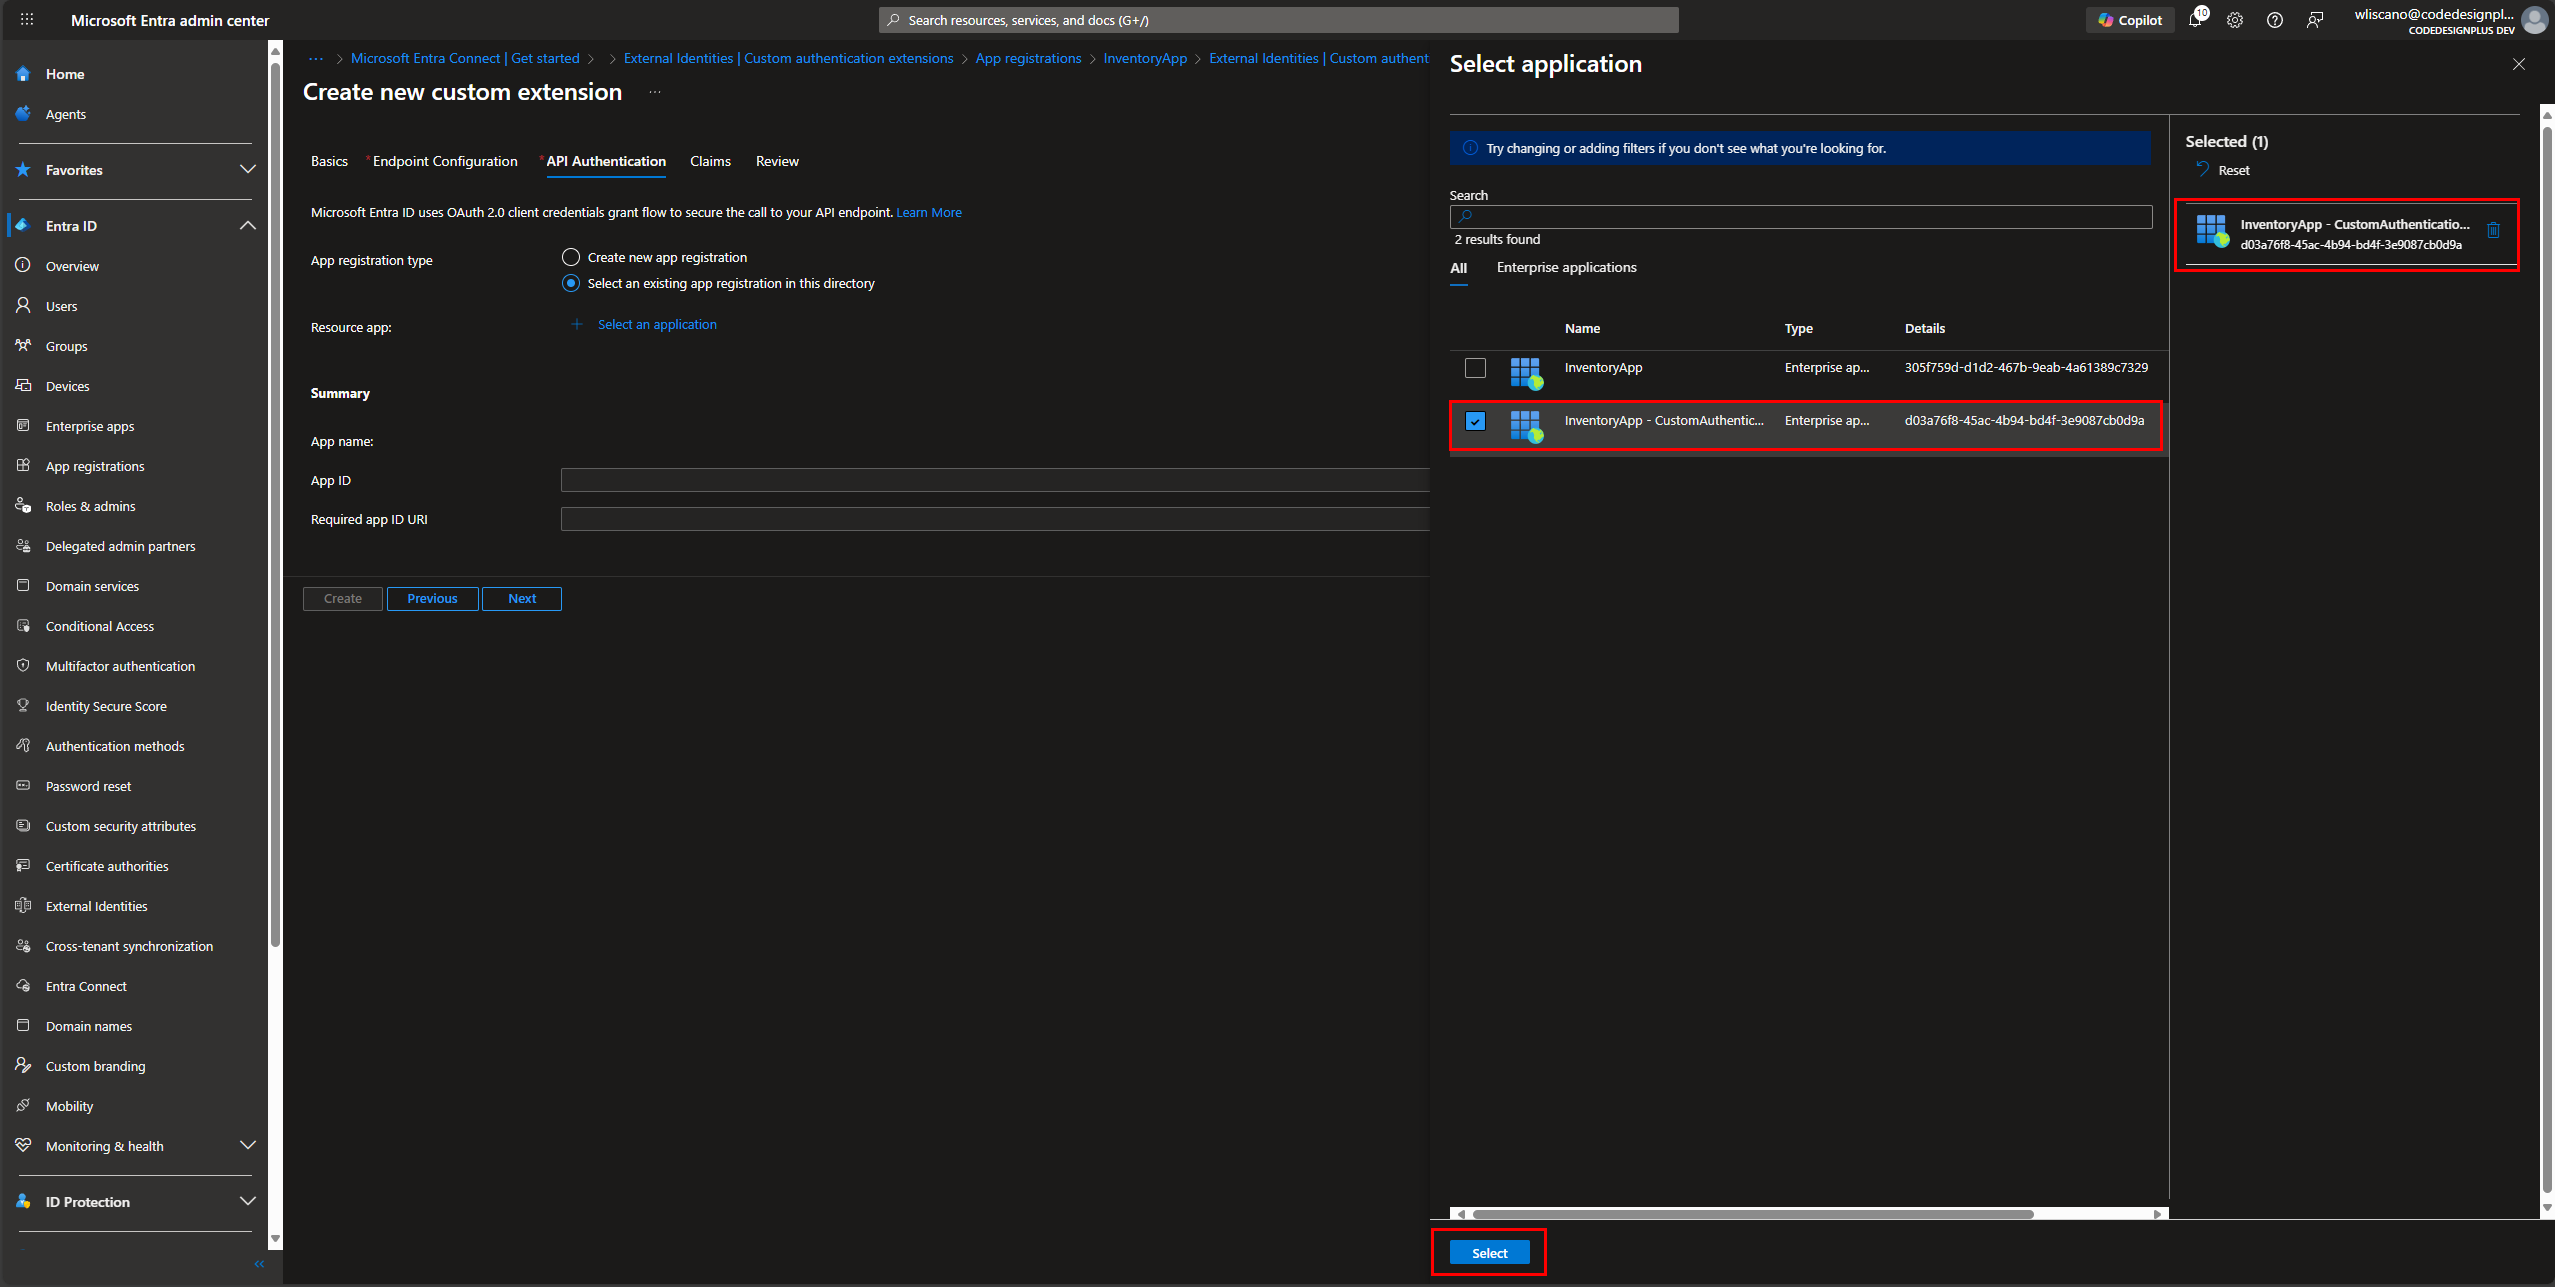Show the All results tab
2555x1287 pixels.
click(1459, 268)
